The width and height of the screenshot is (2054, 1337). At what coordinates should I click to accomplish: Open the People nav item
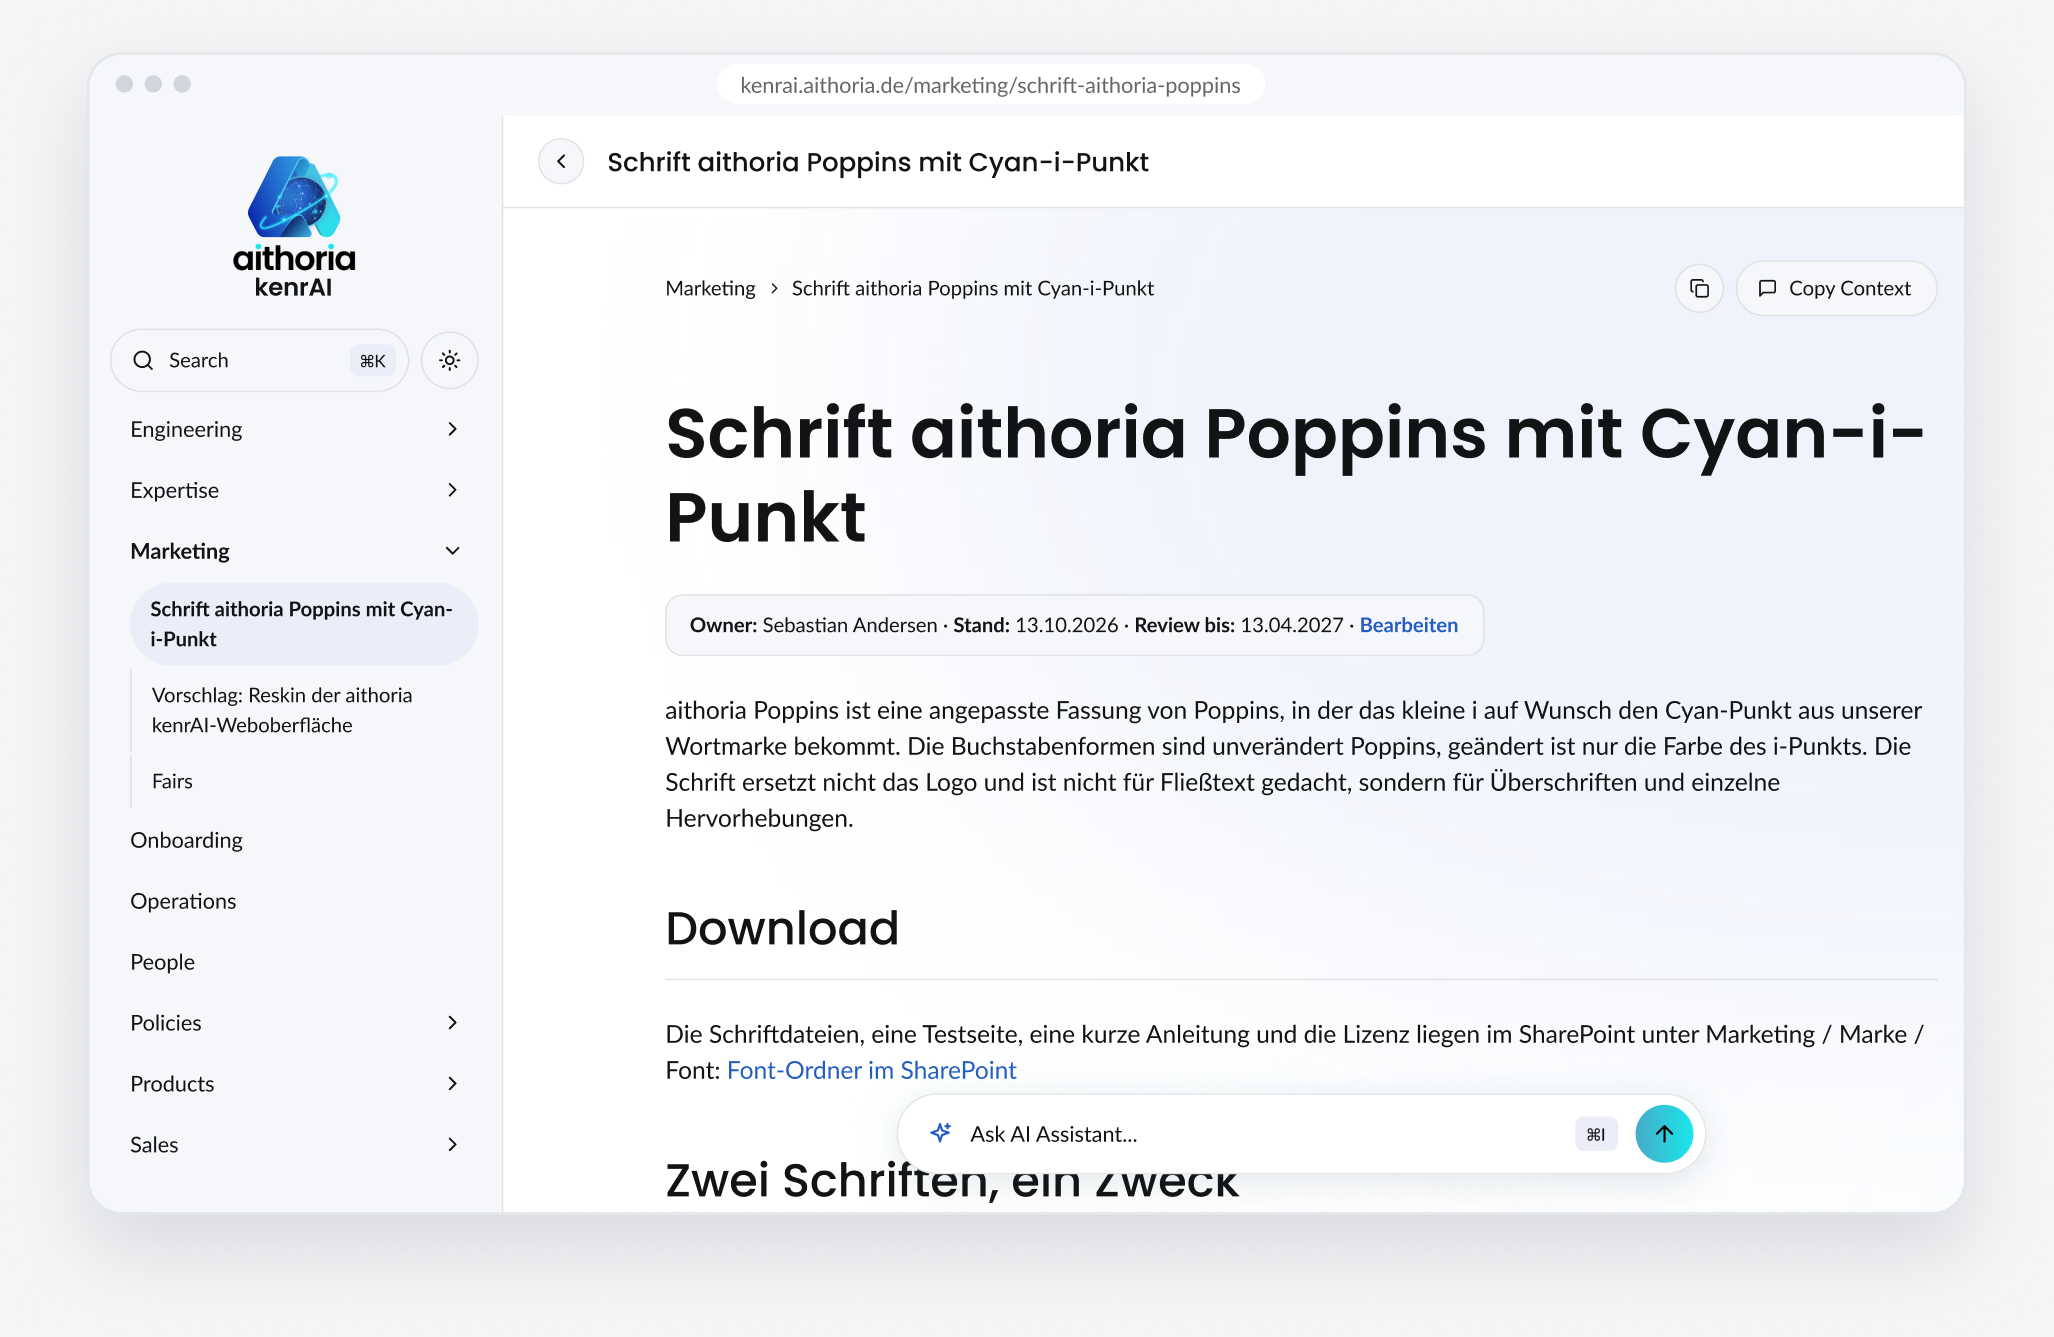click(162, 962)
